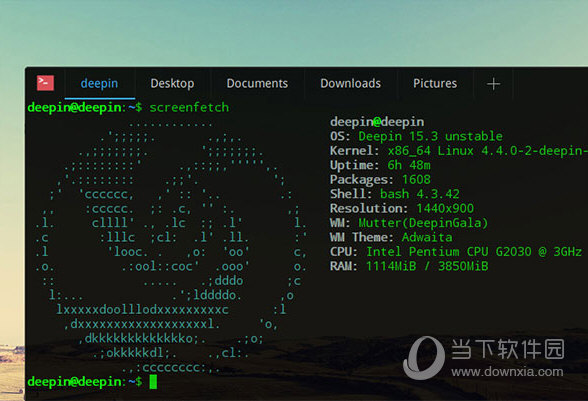Image resolution: width=588 pixels, height=401 pixels.
Task: Switch to the Desktop tab
Action: 172,83
